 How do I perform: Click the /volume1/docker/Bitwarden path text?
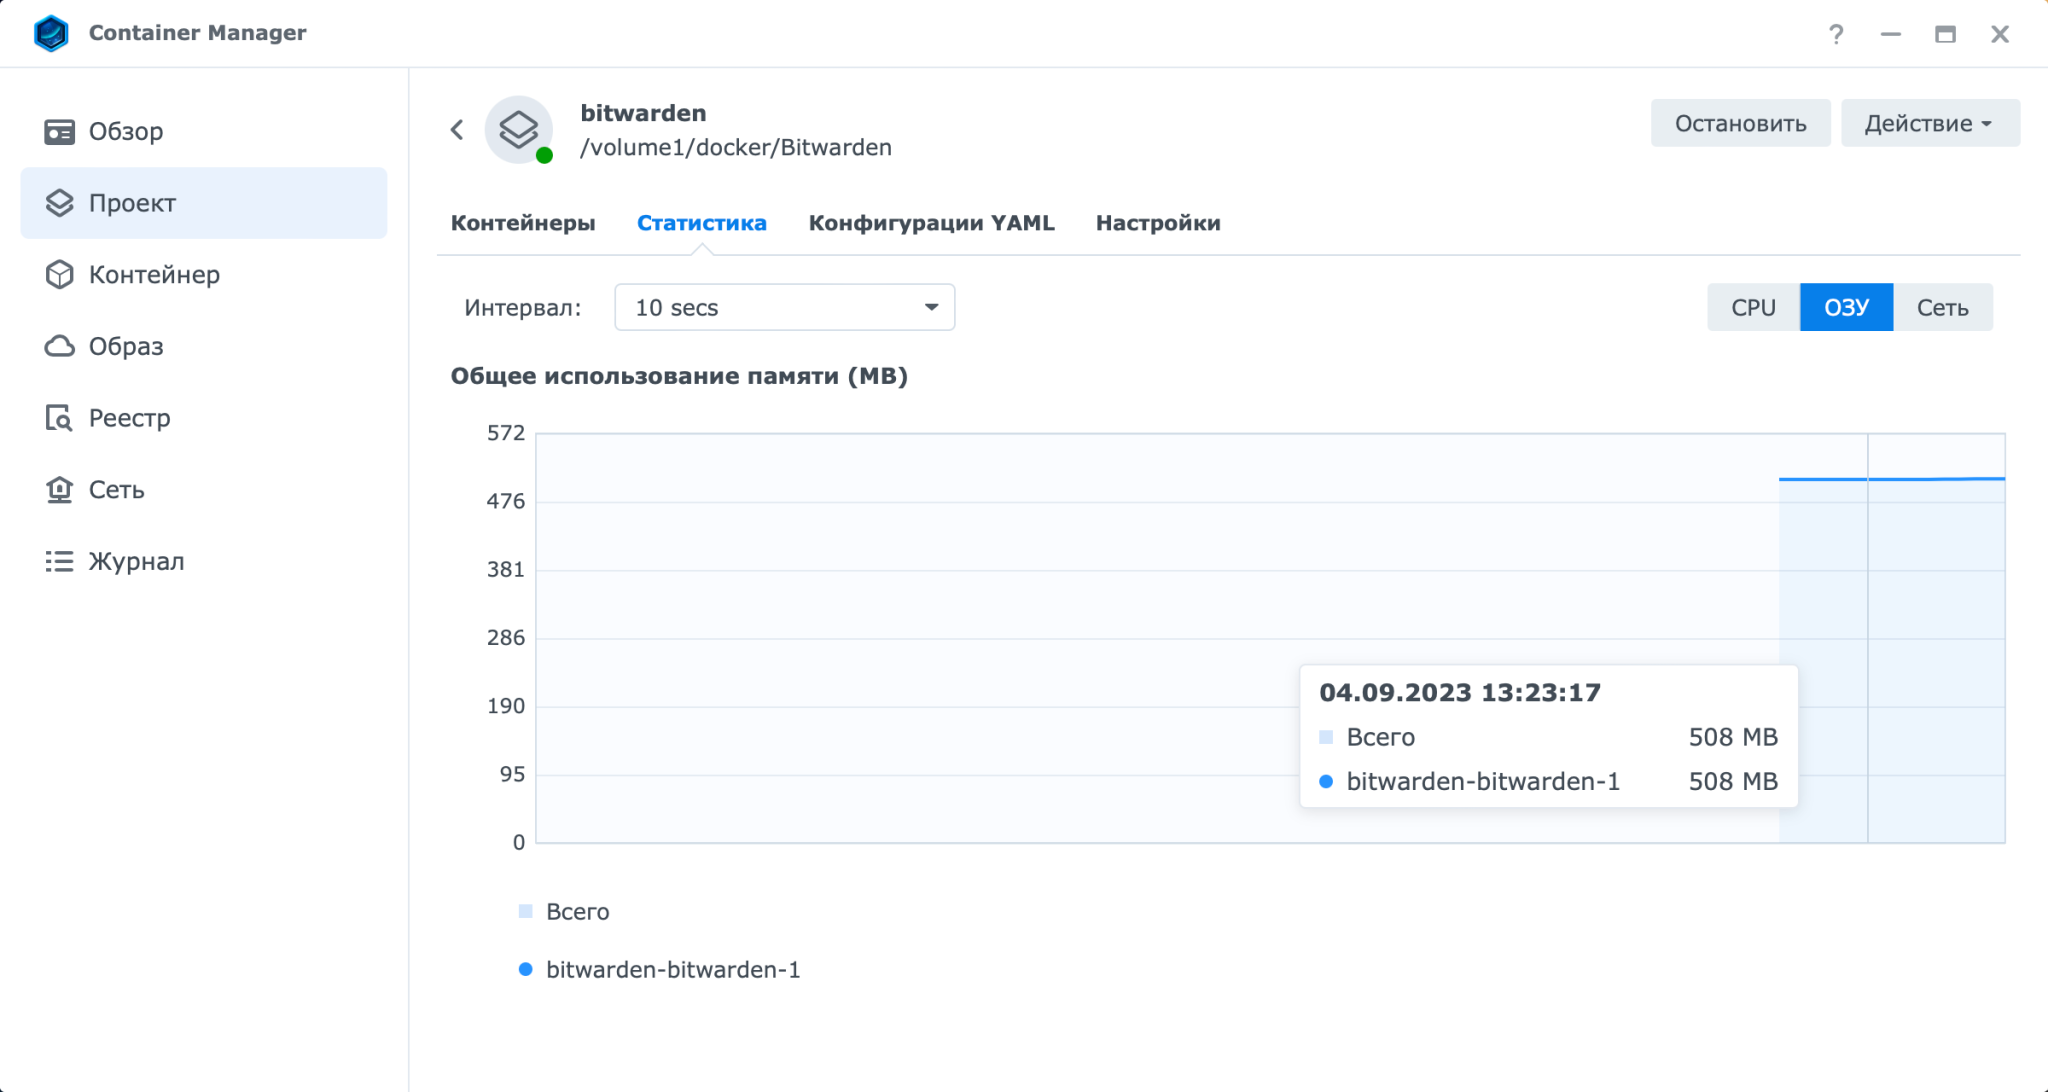(736, 147)
